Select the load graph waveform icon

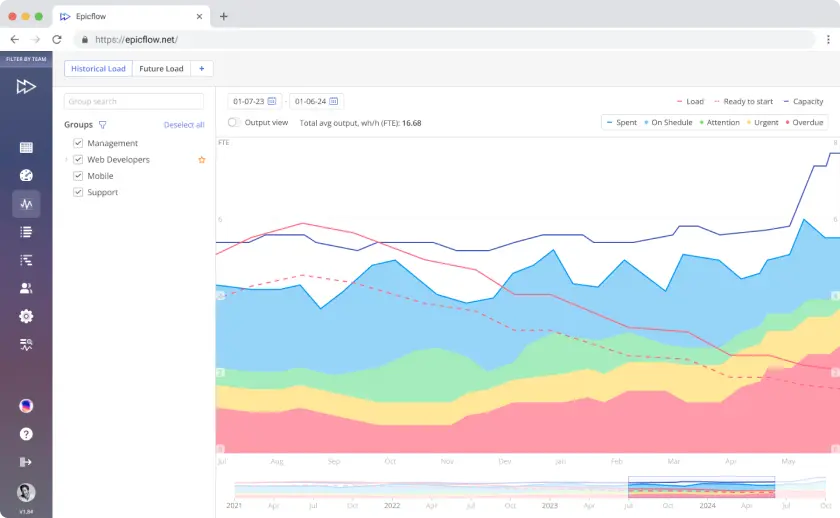(x=26, y=204)
